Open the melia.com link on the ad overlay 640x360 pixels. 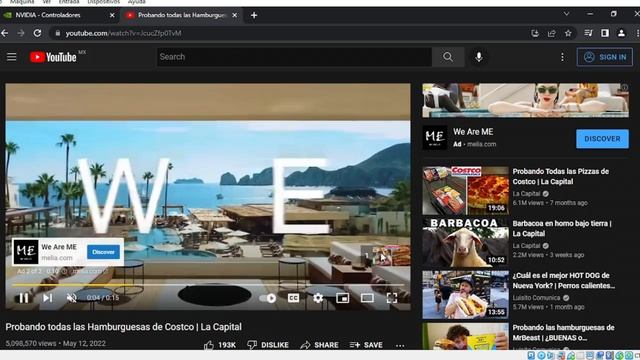(x=57, y=258)
